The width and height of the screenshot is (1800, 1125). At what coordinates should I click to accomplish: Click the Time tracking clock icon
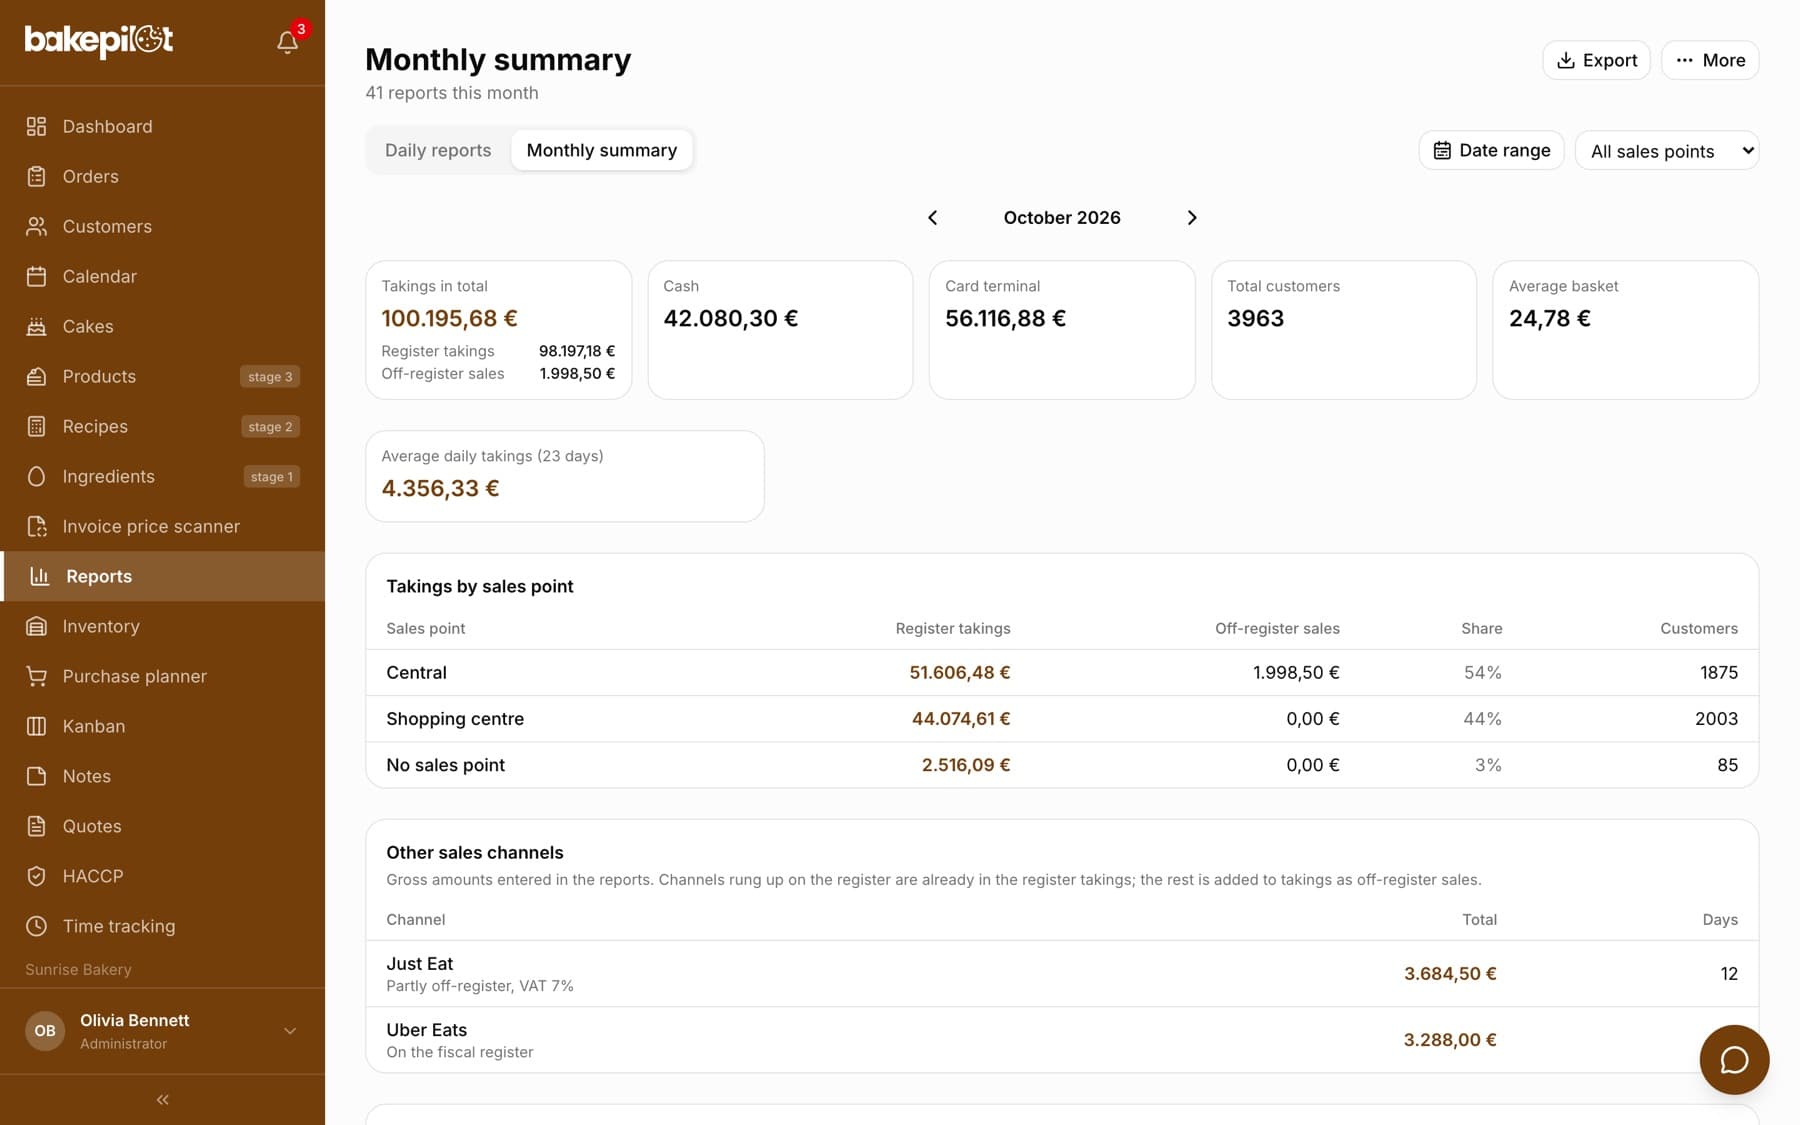37,926
